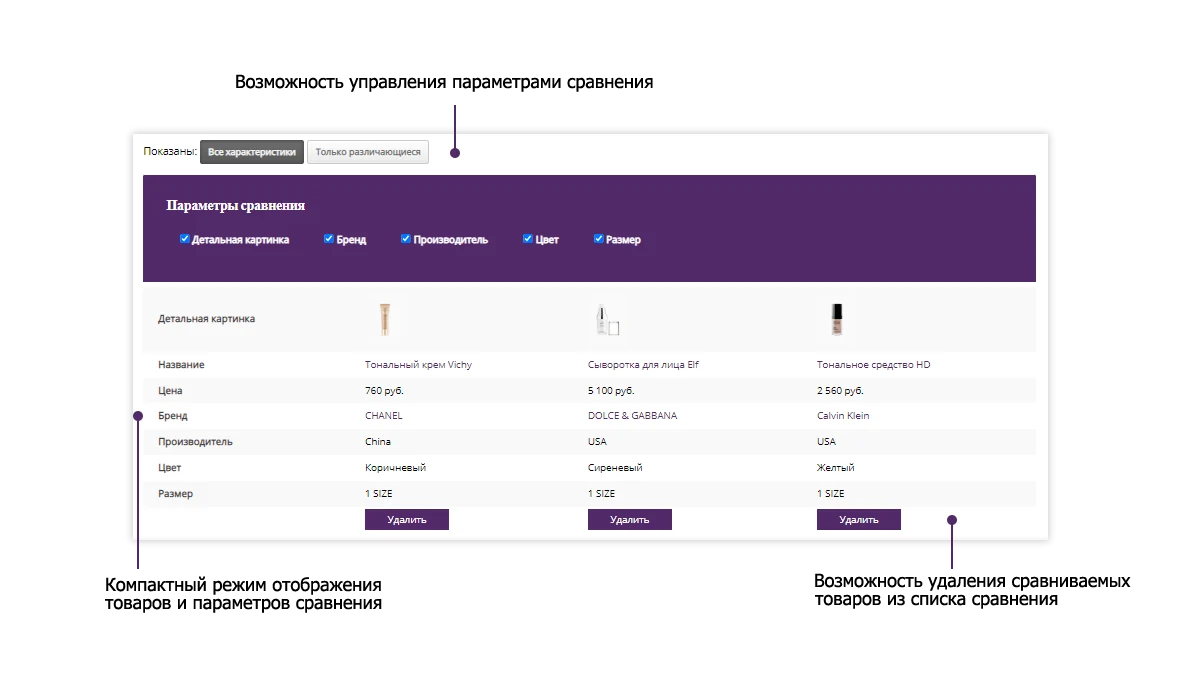
Task: Open the Тональный крем Vichy link
Action: pyautogui.click(x=418, y=365)
